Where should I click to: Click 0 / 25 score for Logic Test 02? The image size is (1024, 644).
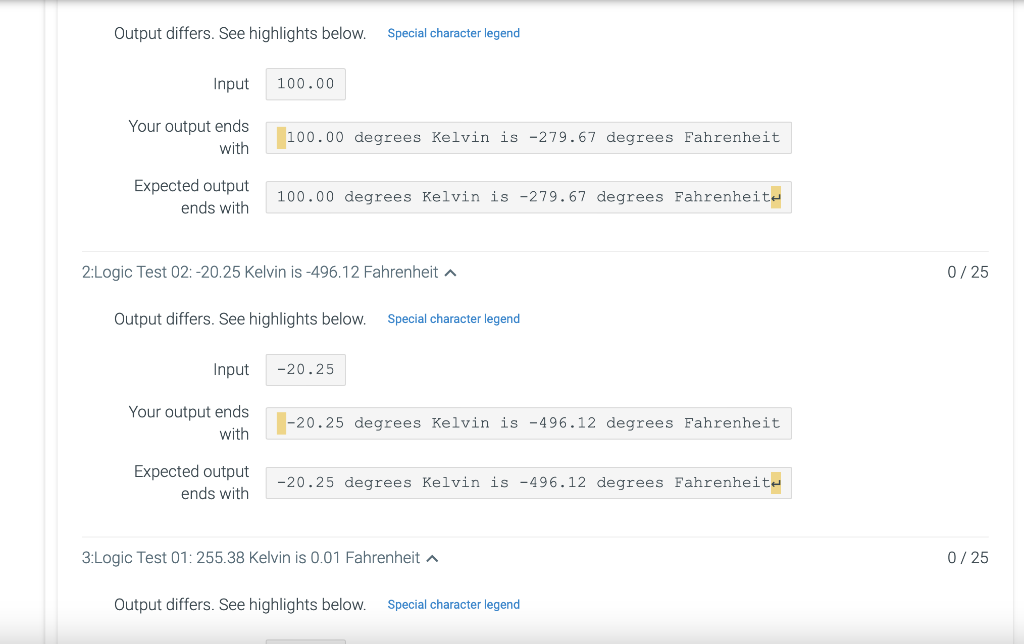pyautogui.click(x=968, y=272)
